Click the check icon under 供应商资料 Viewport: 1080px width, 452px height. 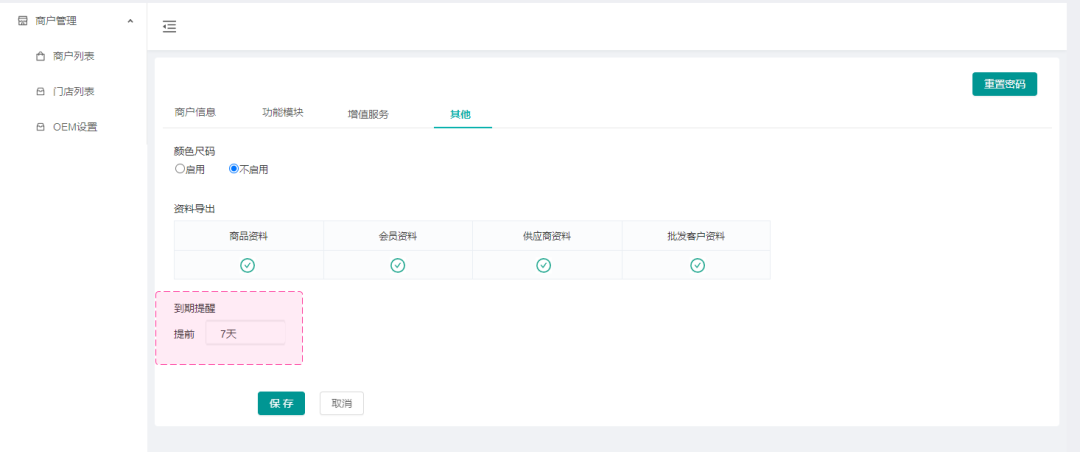coord(544,265)
